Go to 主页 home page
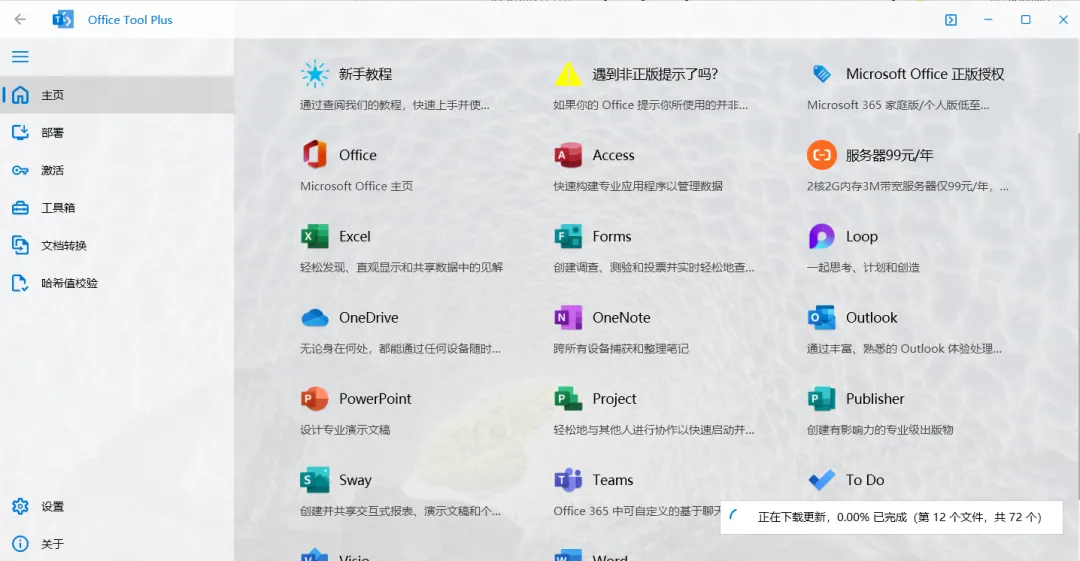Viewport: 1080px width, 561px height. [x=117, y=94]
